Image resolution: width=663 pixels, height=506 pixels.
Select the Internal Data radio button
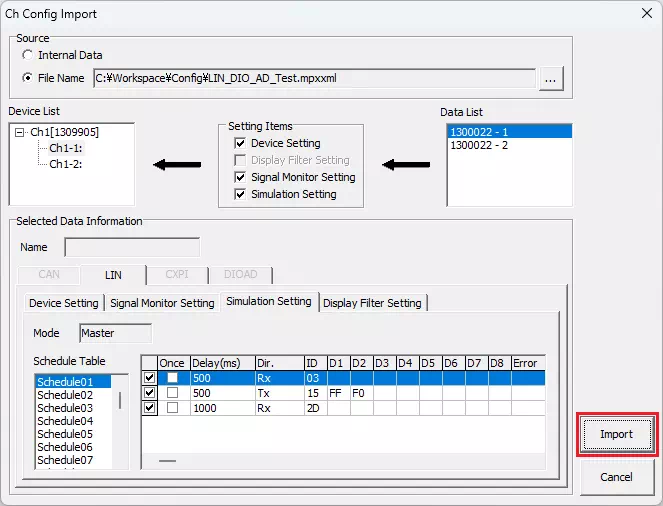pyautogui.click(x=27, y=55)
